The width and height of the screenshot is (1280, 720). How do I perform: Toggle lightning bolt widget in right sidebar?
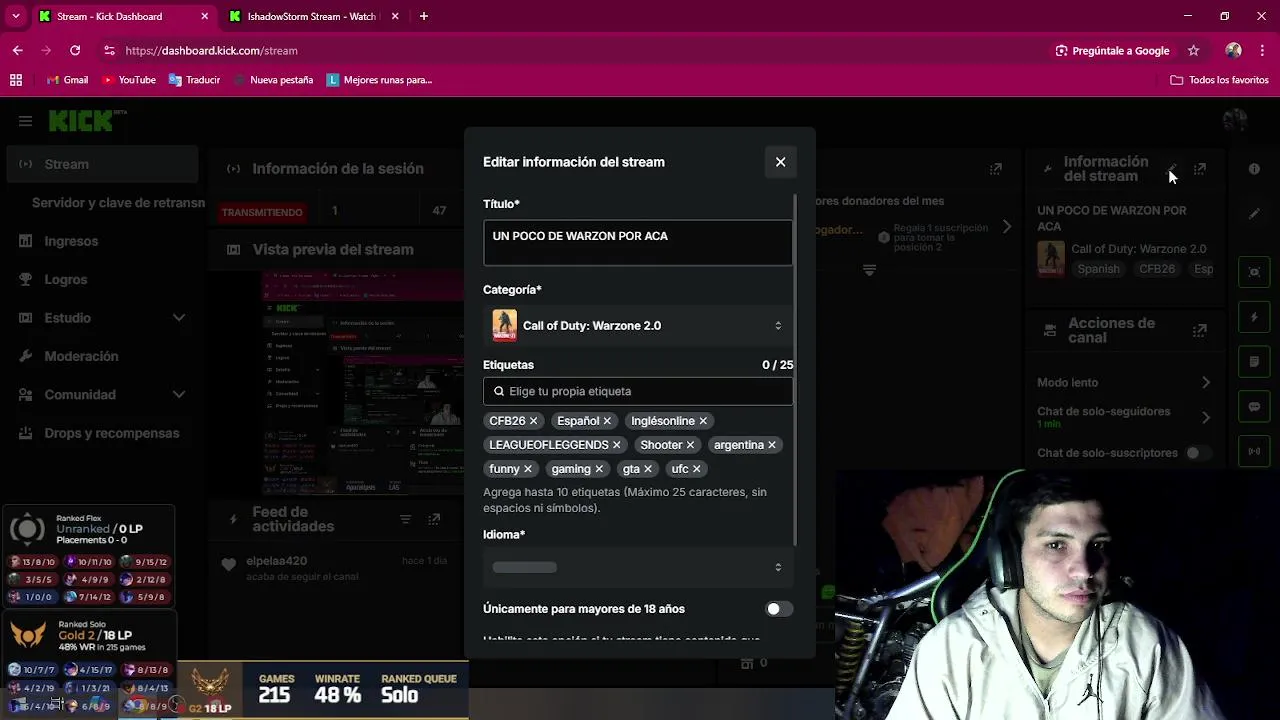tap(1254, 317)
